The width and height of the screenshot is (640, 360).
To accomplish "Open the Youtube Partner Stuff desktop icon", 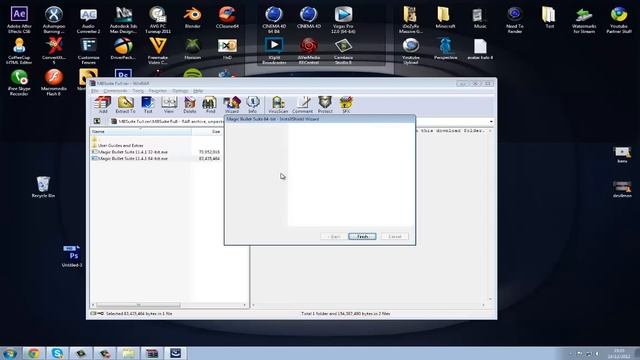I will coord(619,20).
